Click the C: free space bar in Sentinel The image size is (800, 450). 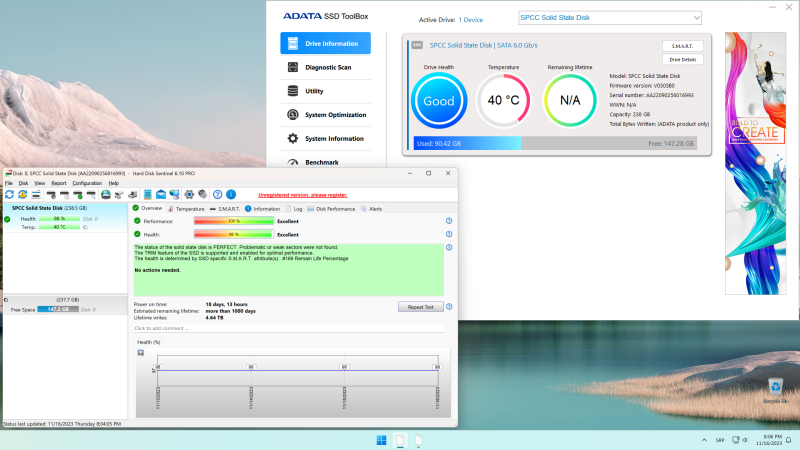(58, 309)
